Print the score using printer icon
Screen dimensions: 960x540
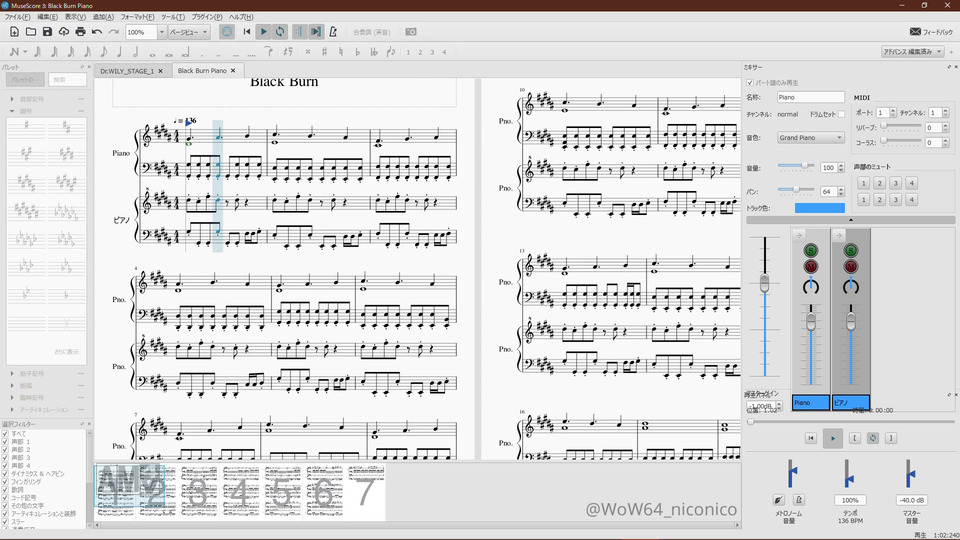tap(80, 32)
